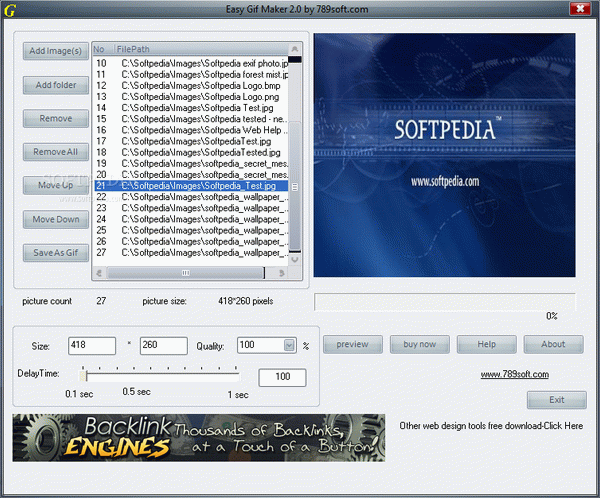The width and height of the screenshot is (600, 498).
Task: Click the DelayTime slider handle
Action: [x=83, y=375]
